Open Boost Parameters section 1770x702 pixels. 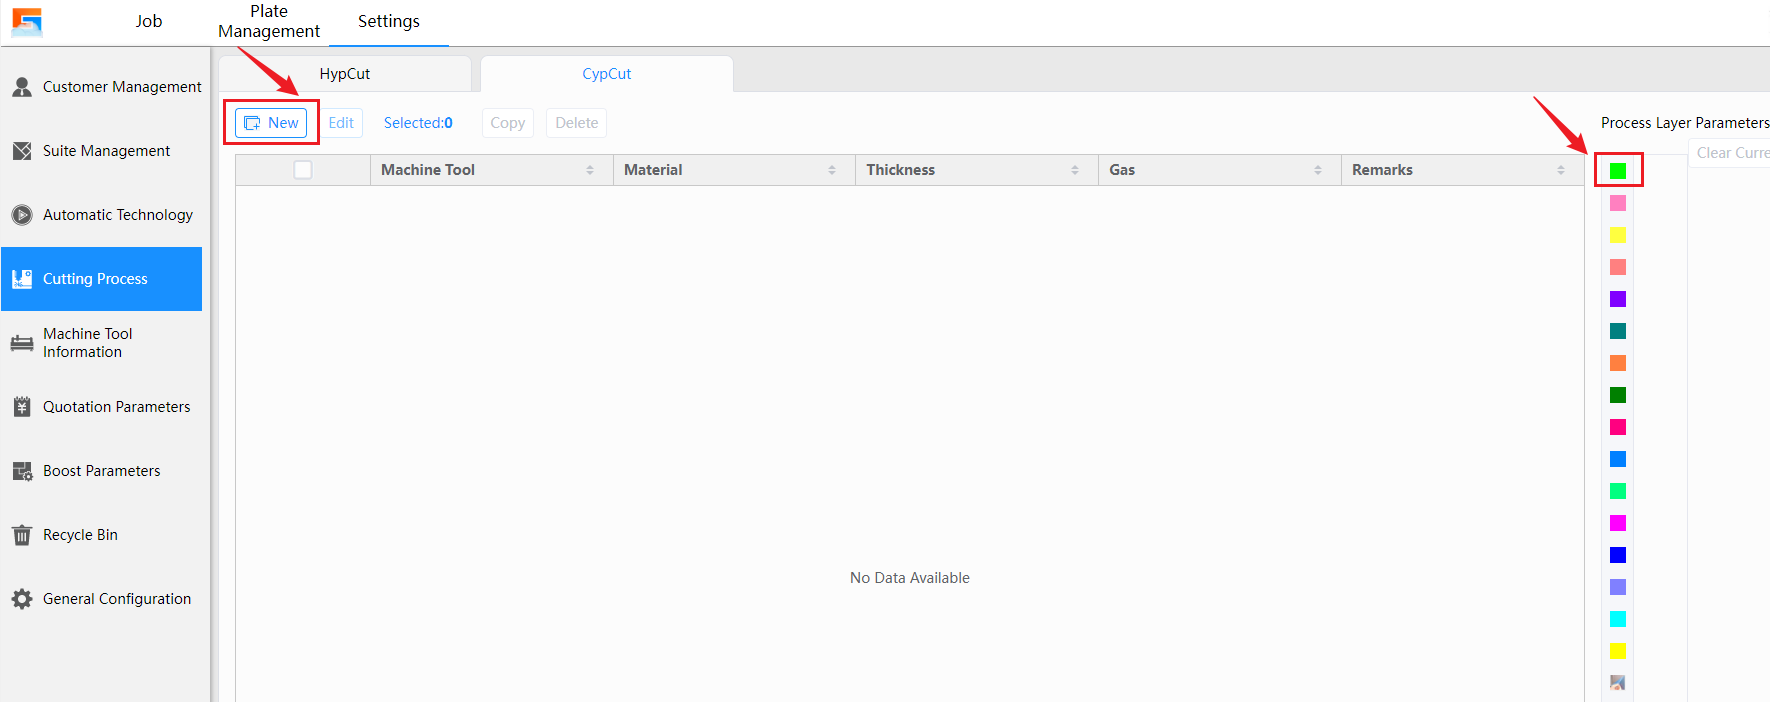coord(106,471)
